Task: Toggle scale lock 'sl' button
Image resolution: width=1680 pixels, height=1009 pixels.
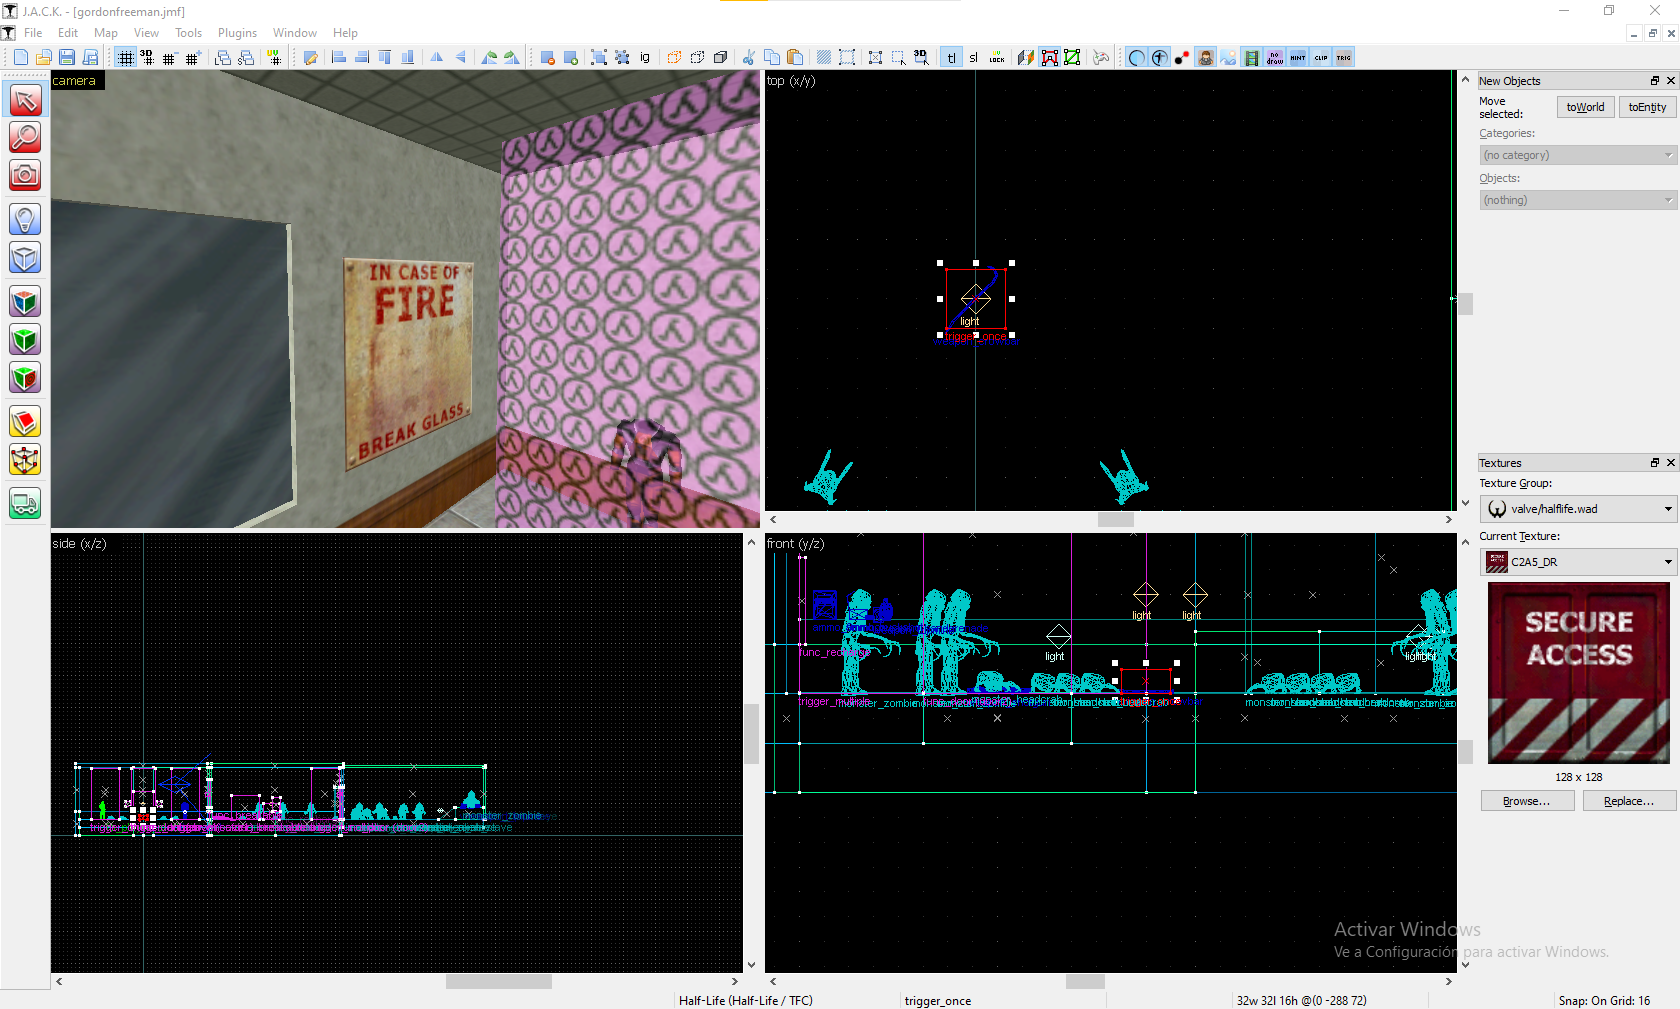Action: click(x=973, y=58)
